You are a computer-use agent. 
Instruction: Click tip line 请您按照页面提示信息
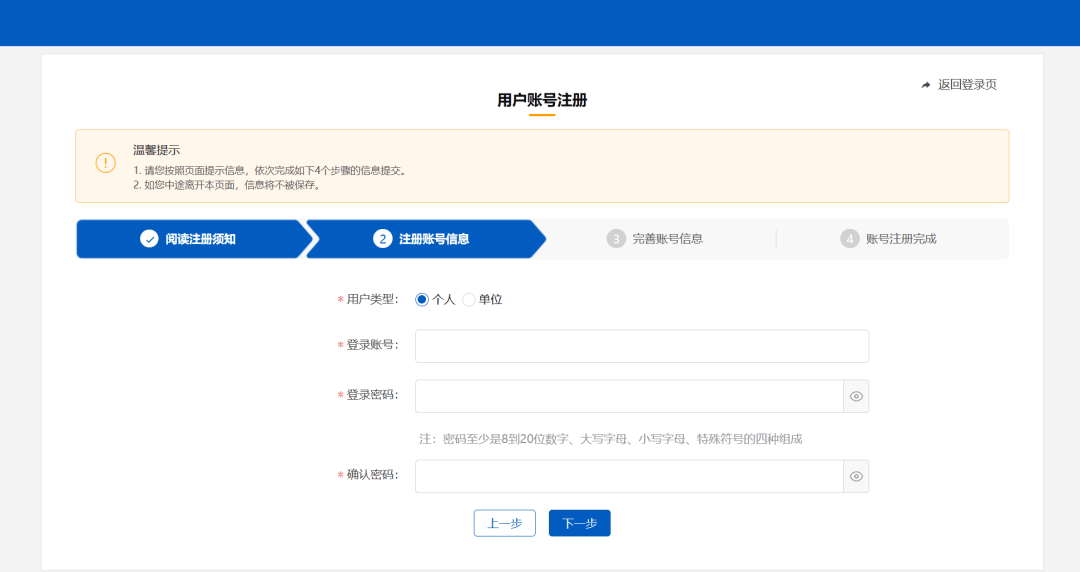pos(271,170)
